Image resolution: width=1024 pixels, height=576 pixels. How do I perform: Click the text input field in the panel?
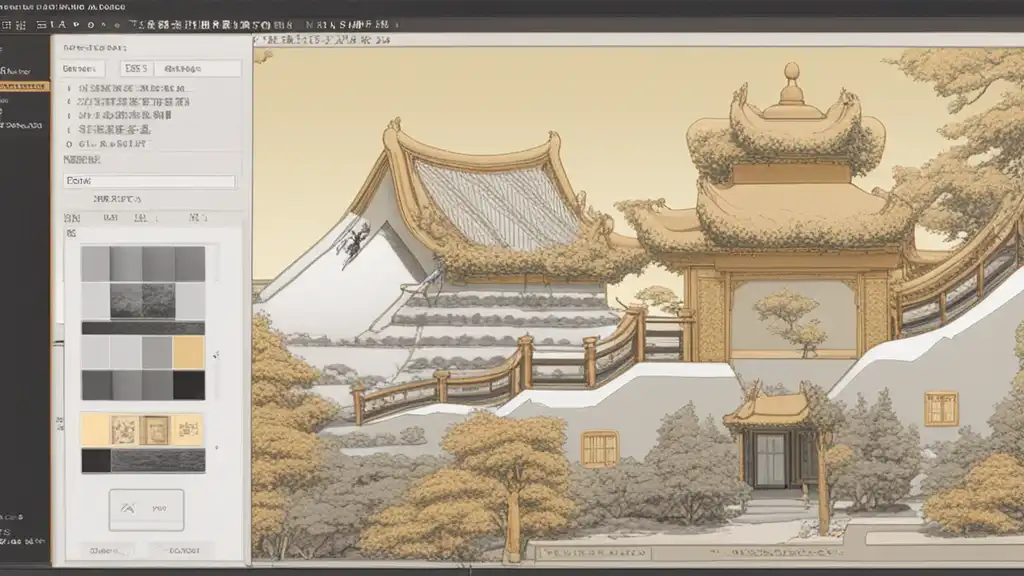coord(149,182)
